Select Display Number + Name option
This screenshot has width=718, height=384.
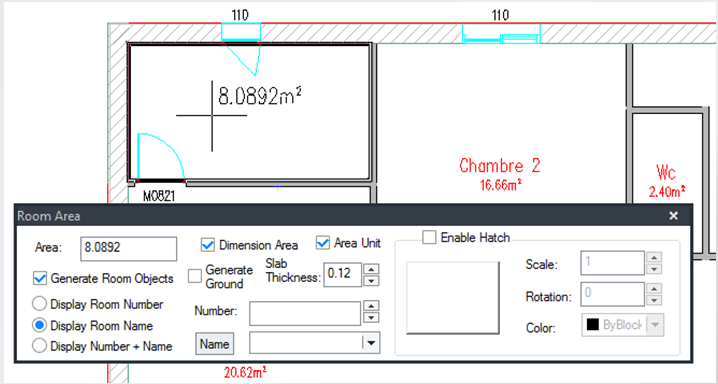point(39,346)
